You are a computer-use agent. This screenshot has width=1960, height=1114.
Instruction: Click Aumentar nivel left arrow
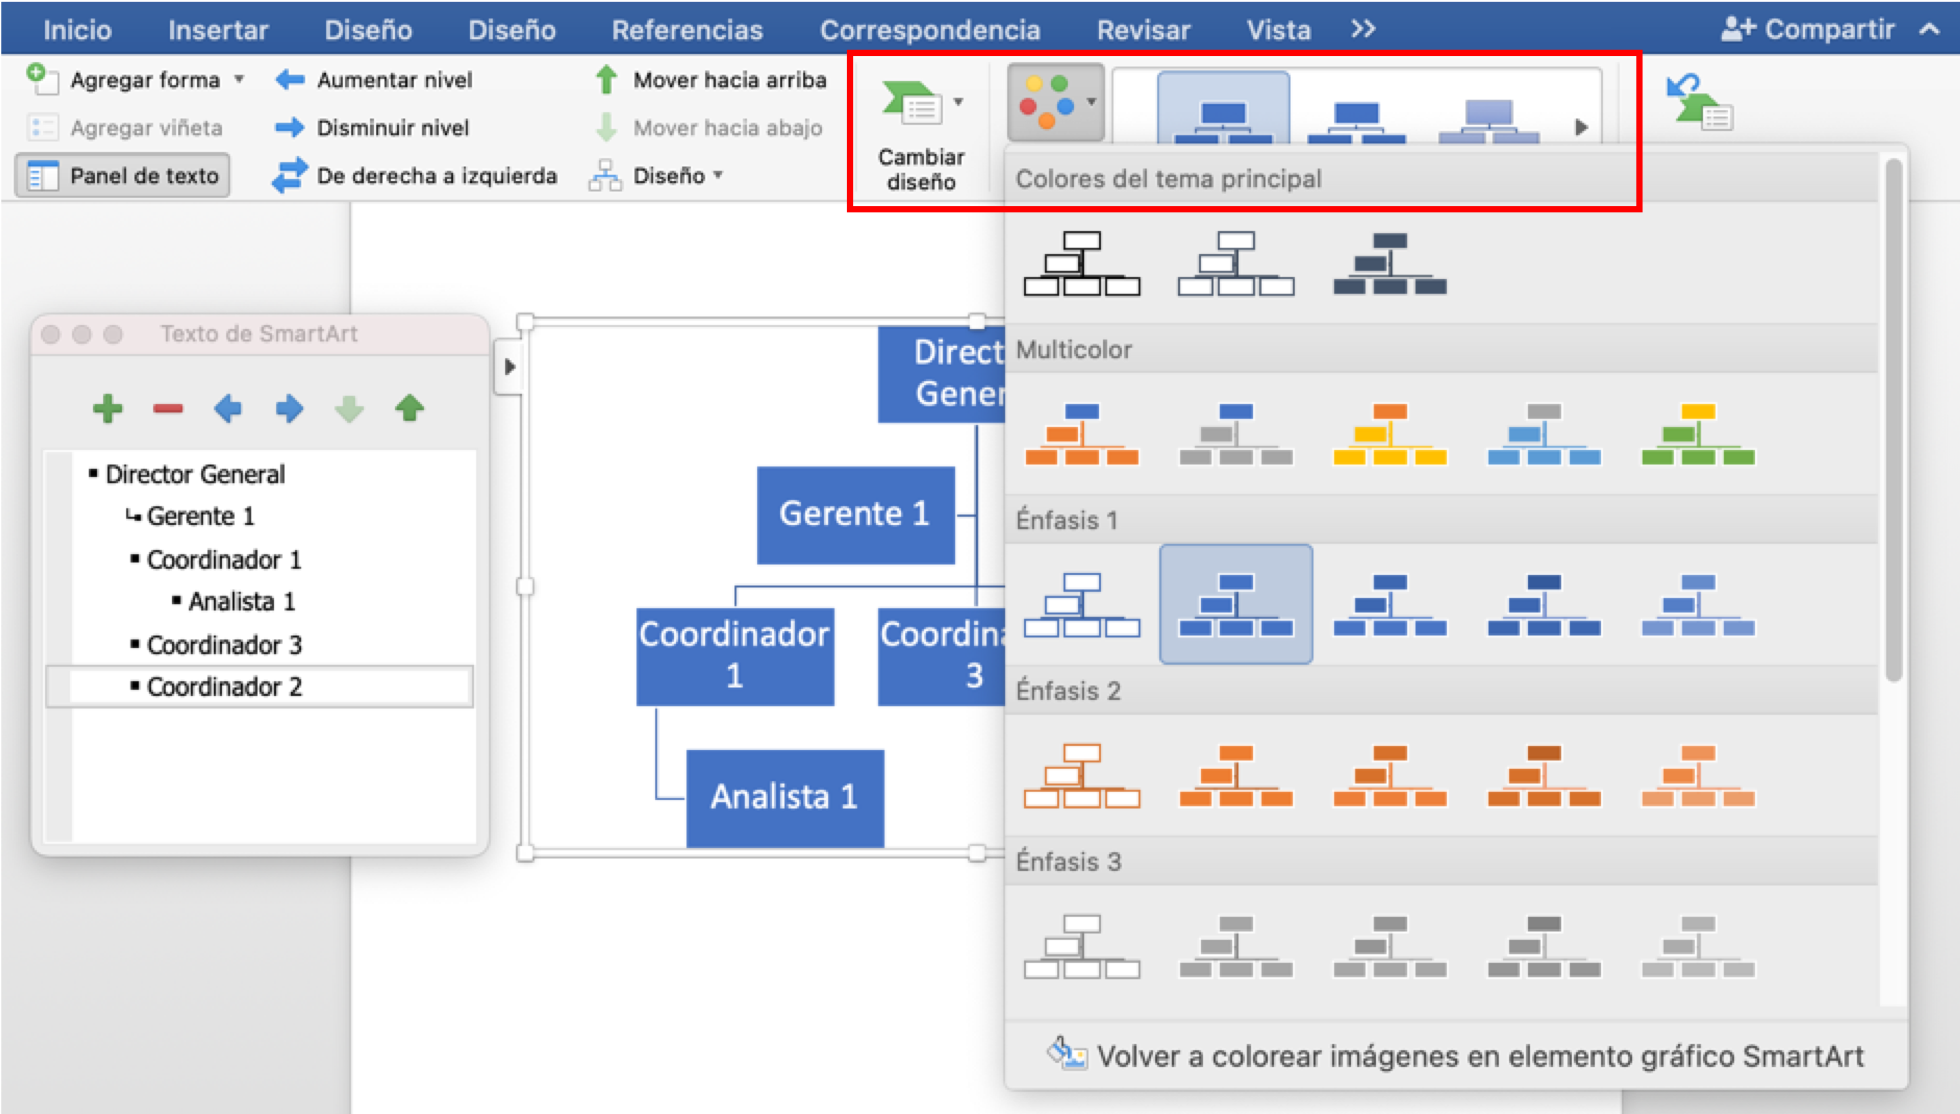pyautogui.click(x=290, y=79)
